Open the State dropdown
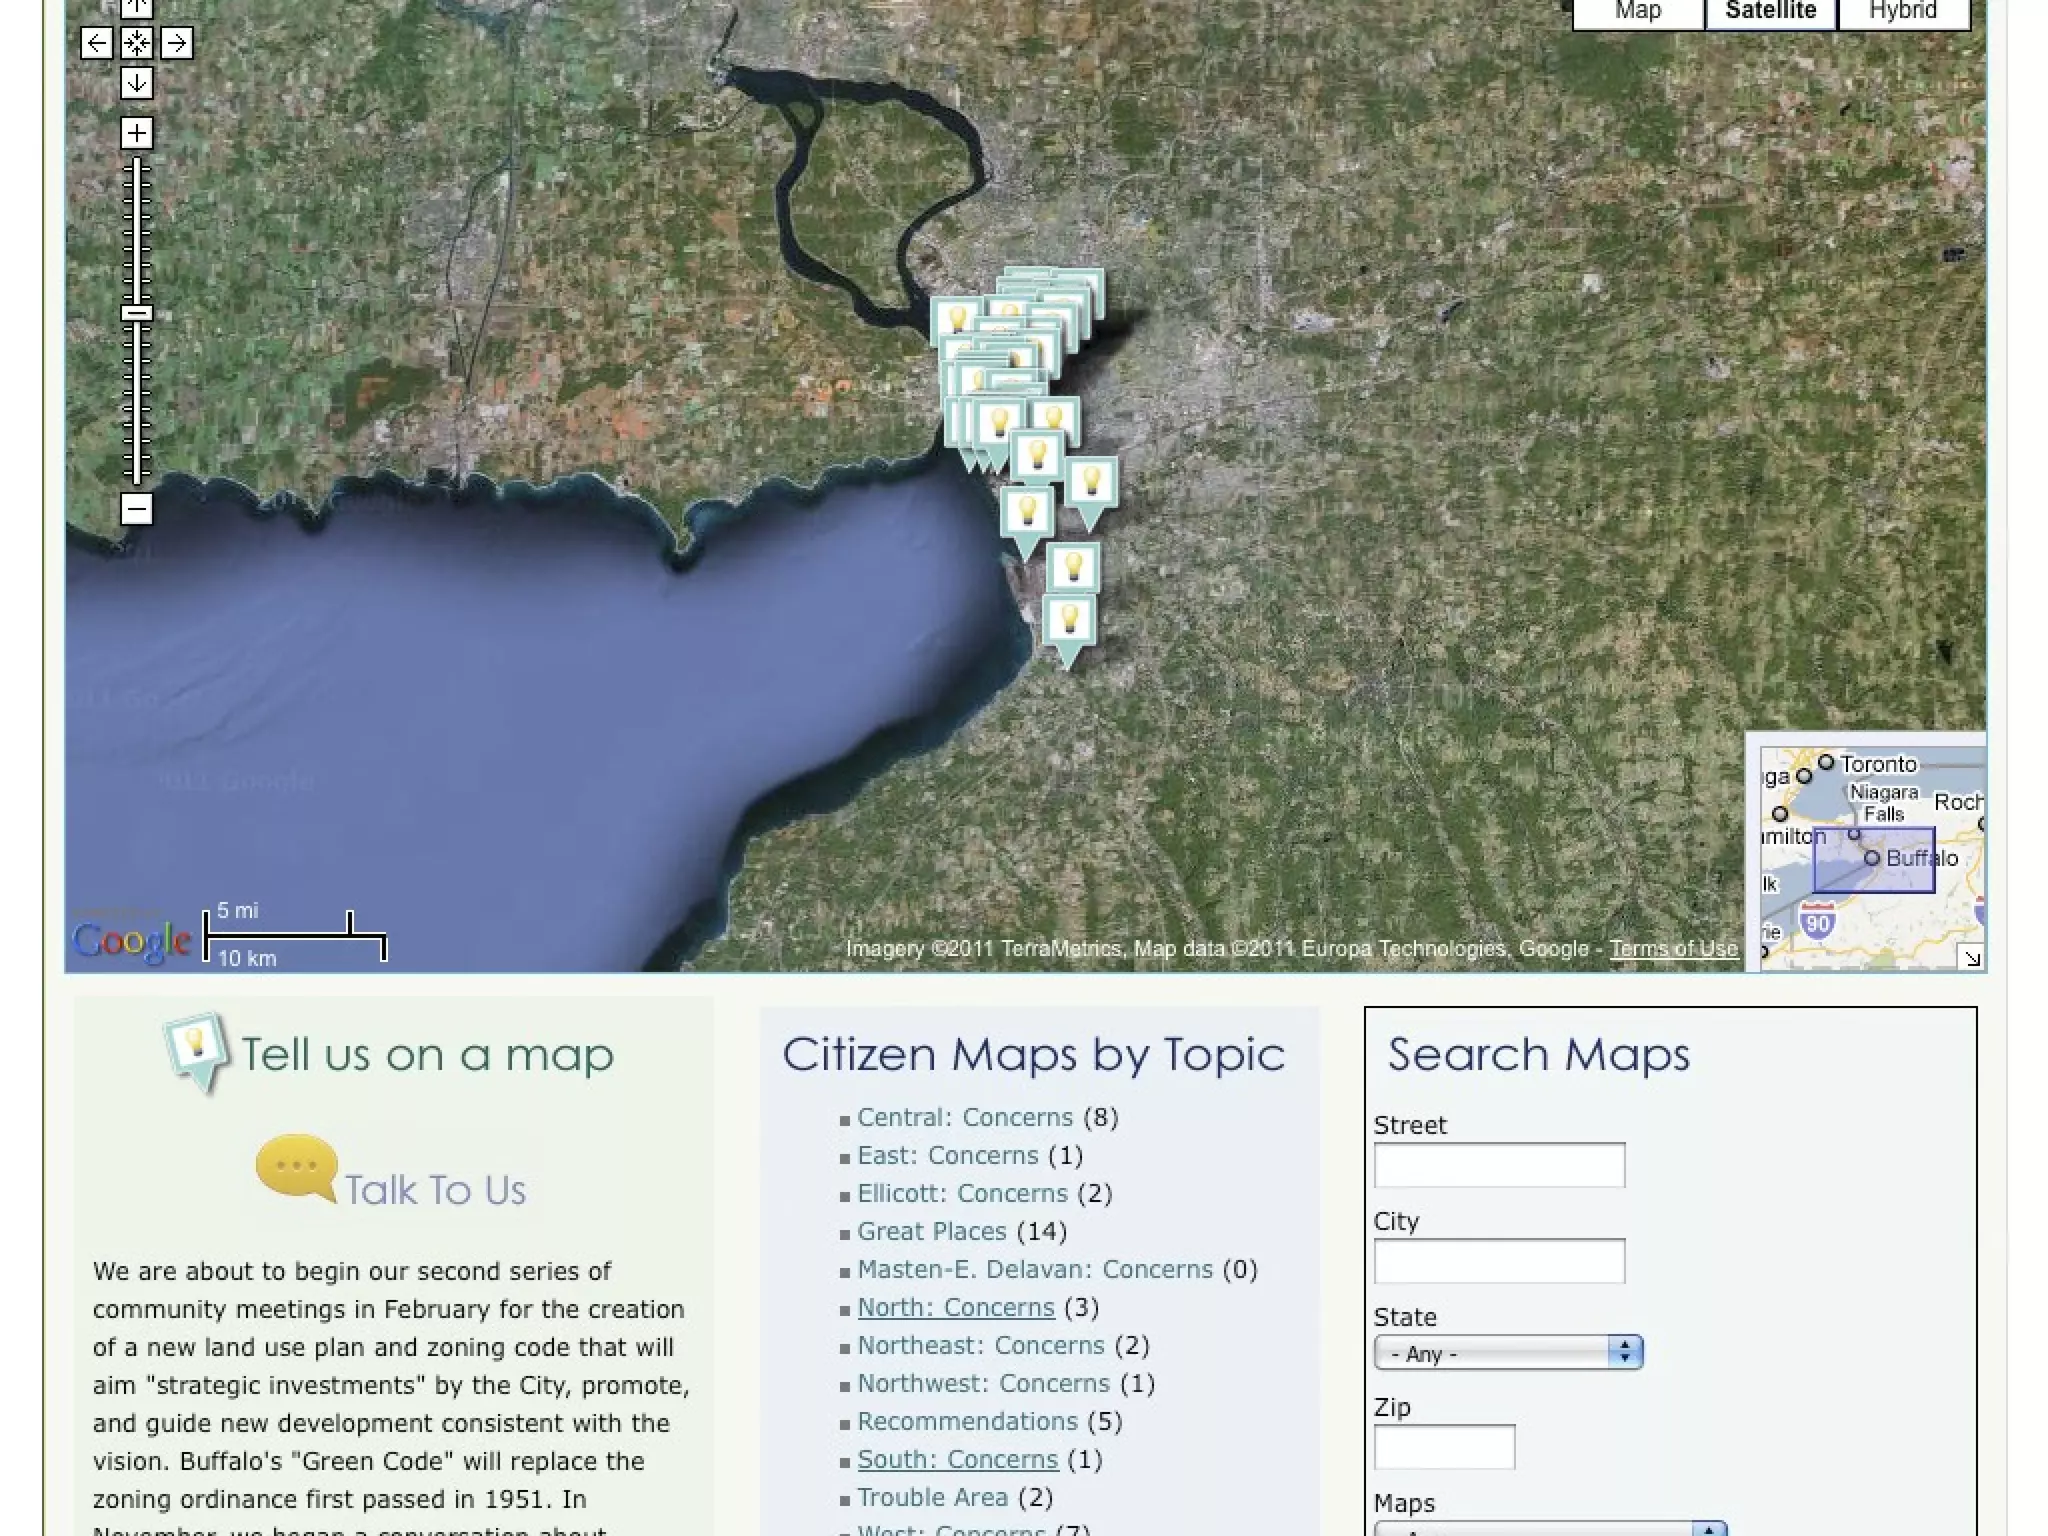 [1508, 1353]
